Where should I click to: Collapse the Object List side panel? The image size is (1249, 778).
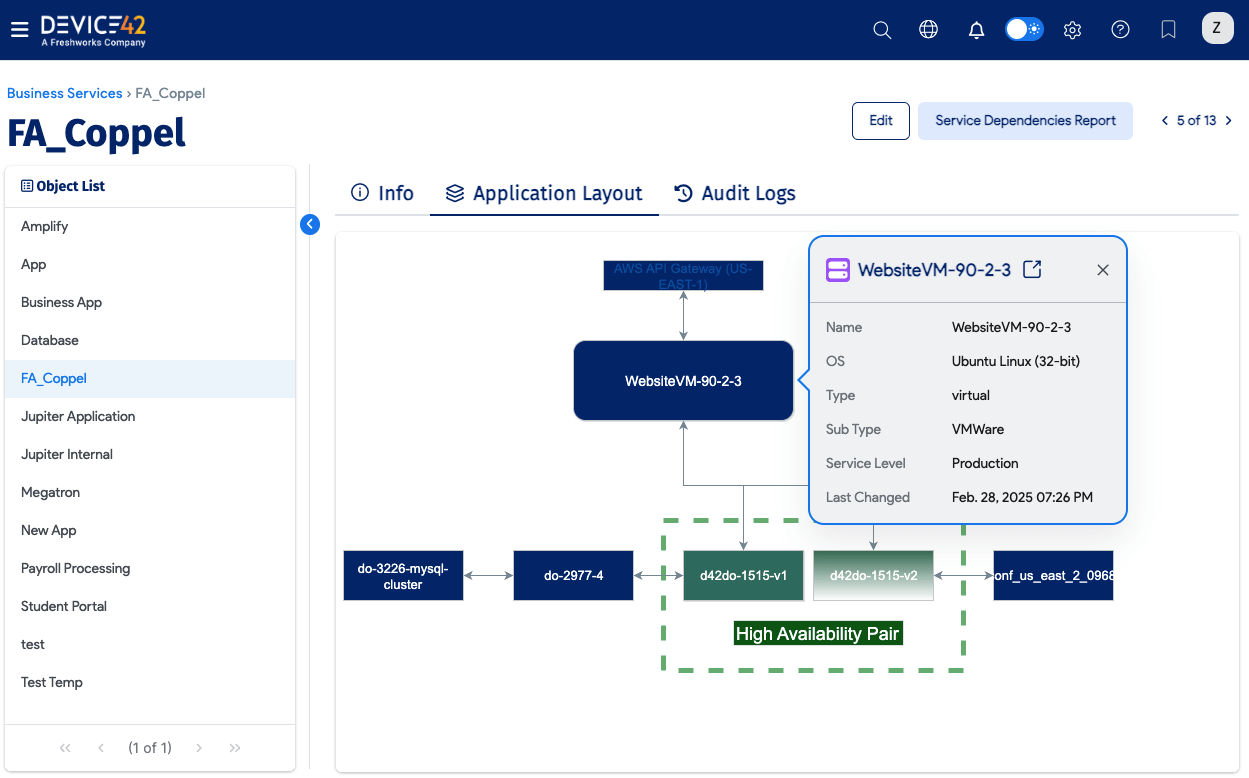click(x=310, y=224)
